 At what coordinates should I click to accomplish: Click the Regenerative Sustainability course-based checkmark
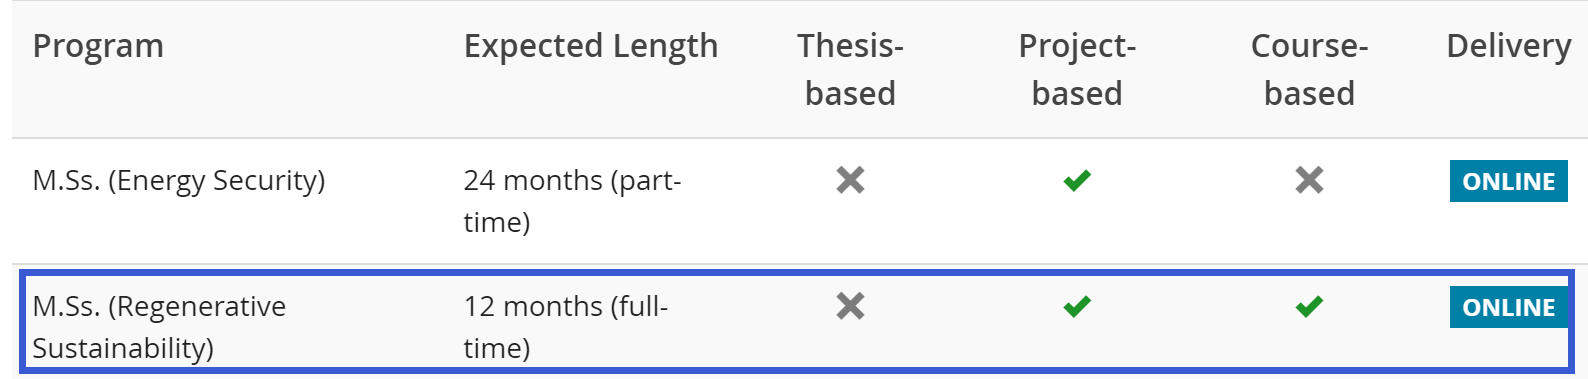click(x=1309, y=306)
